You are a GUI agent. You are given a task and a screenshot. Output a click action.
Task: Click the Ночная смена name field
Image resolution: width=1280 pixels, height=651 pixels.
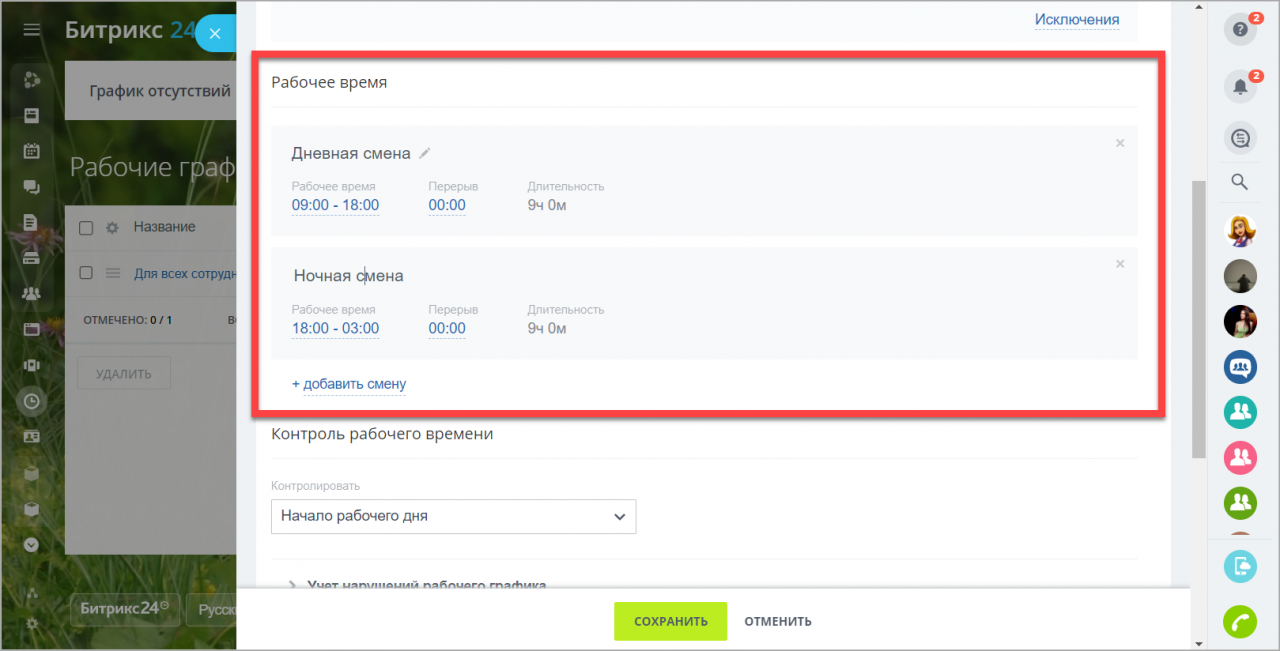[349, 276]
